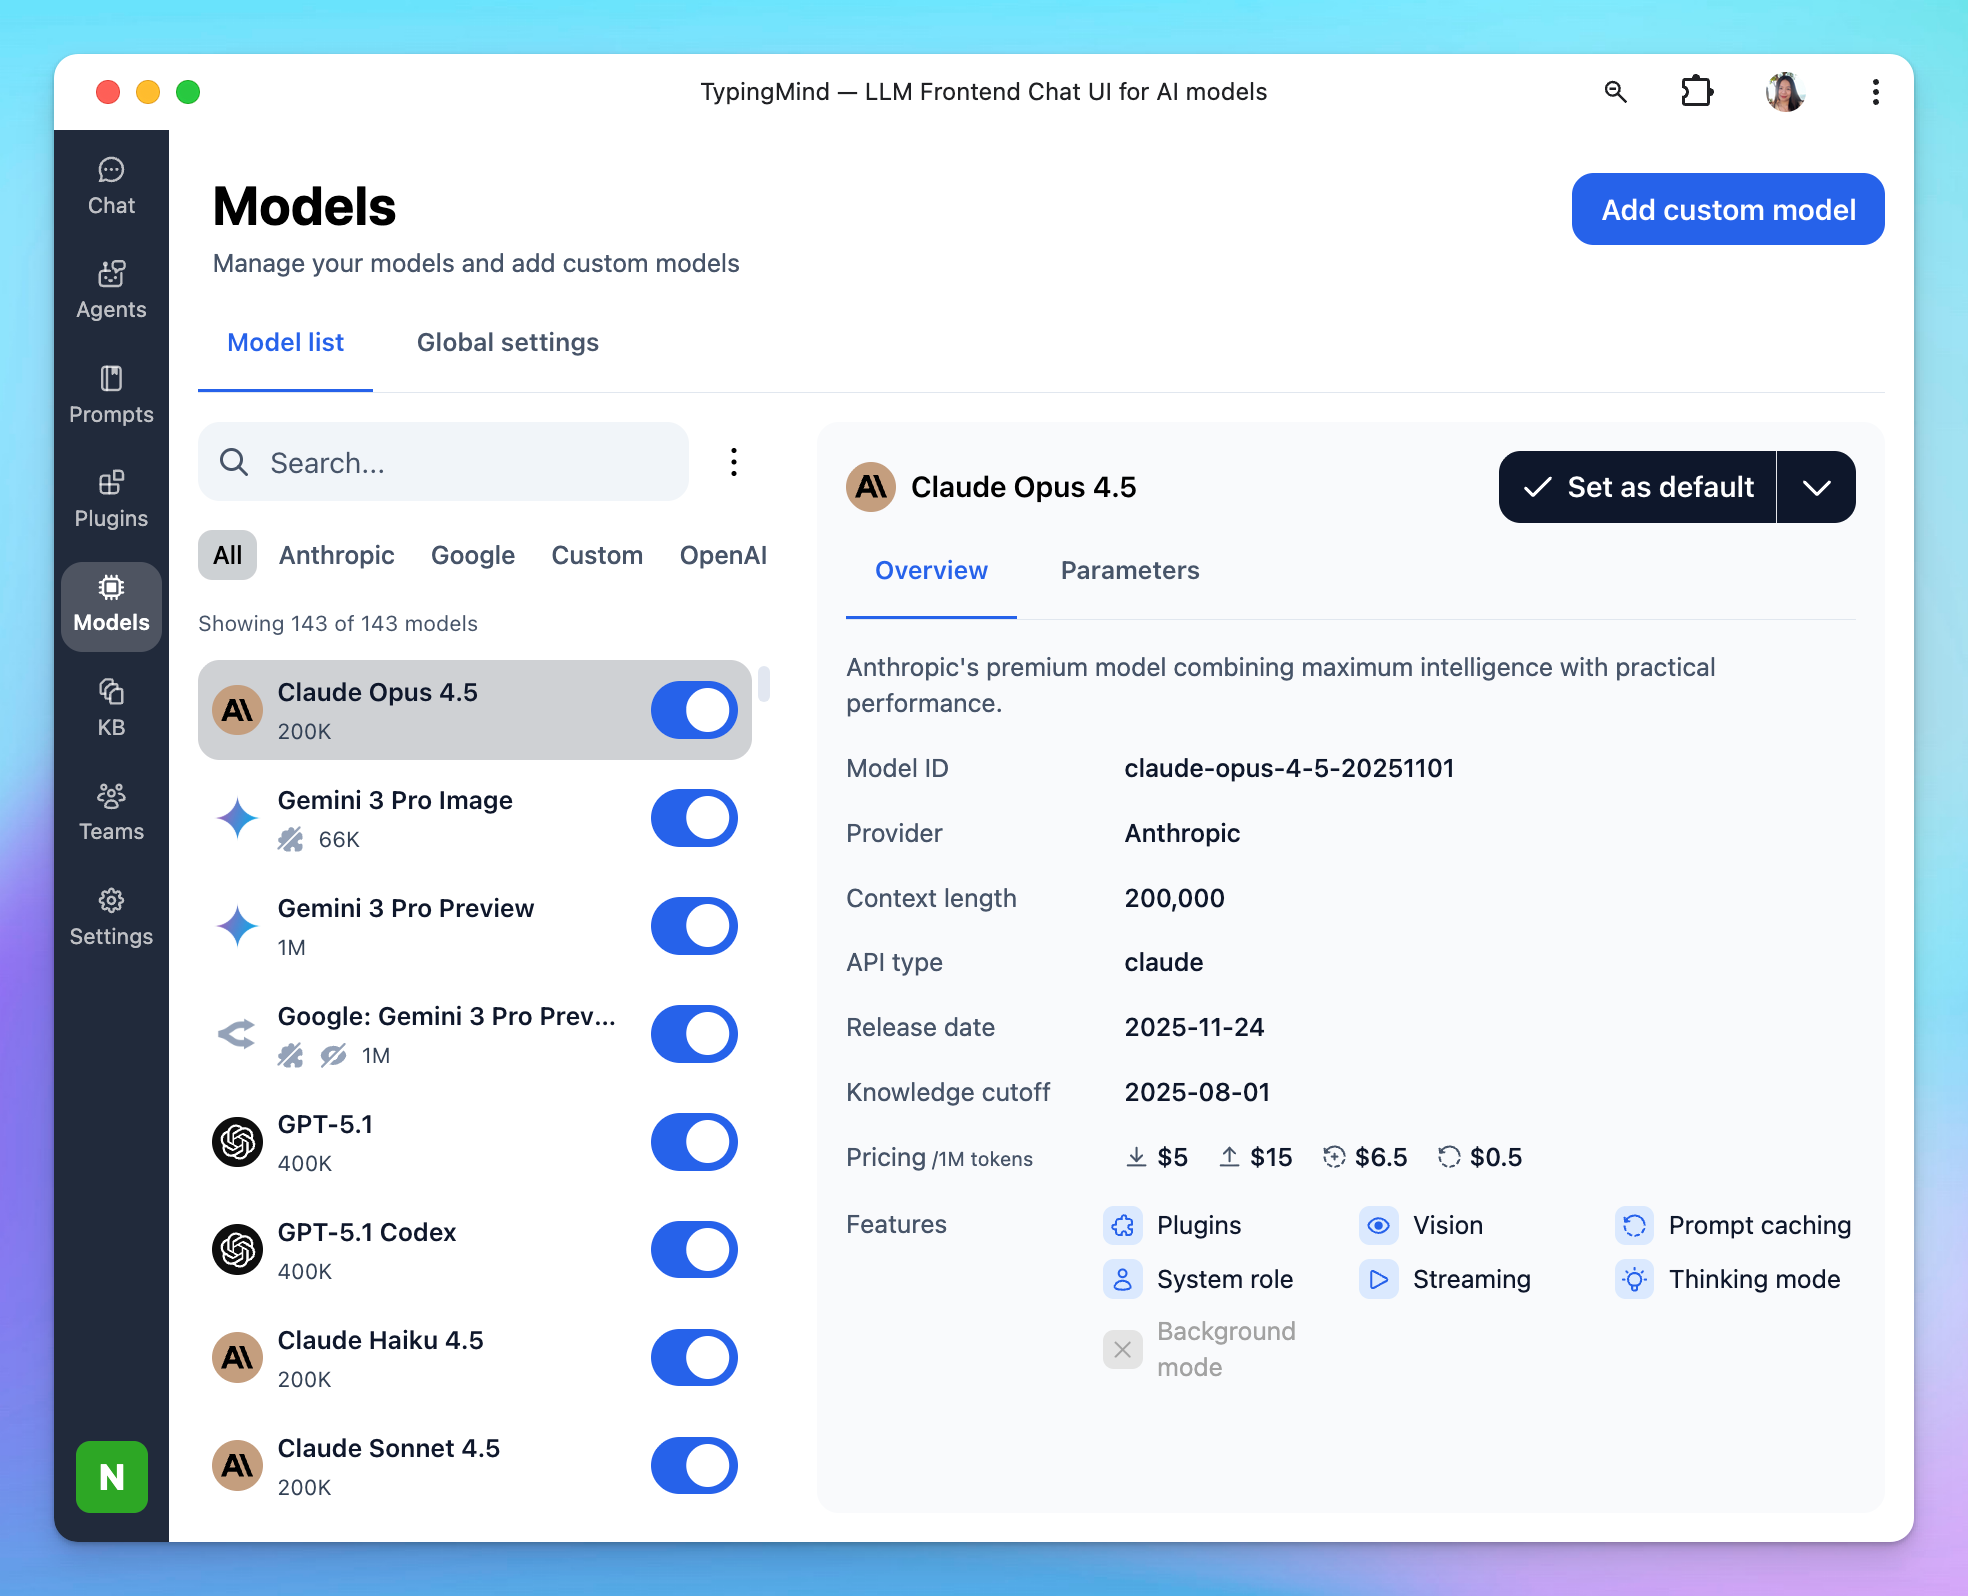Disable the Claude Opus 4.5 toggle

pos(694,710)
